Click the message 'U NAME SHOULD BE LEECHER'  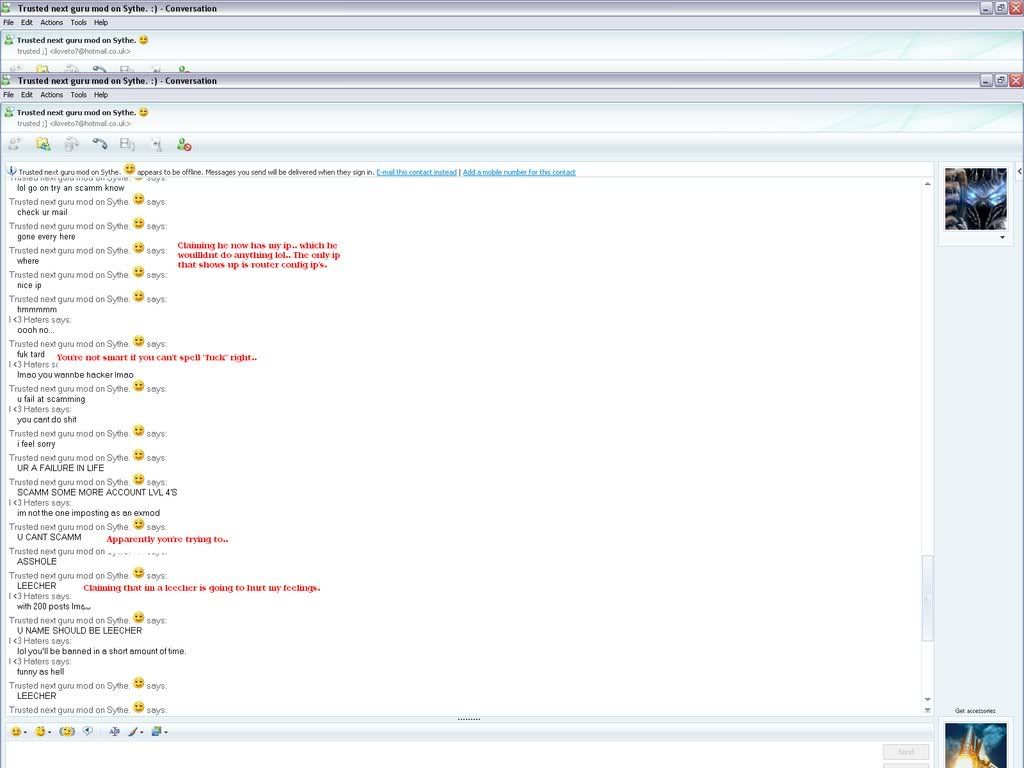80,631
